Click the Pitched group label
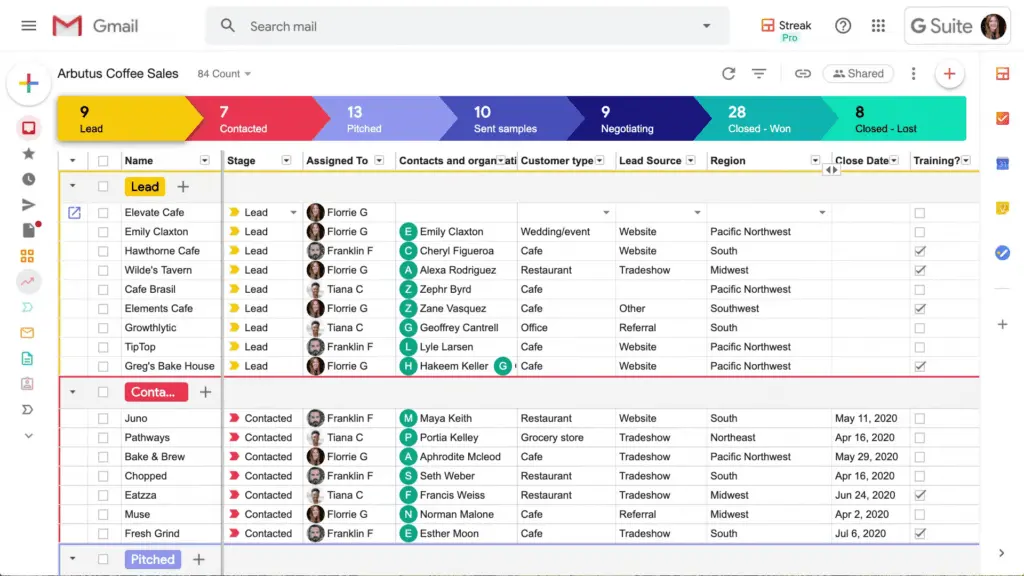Image resolution: width=1024 pixels, height=576 pixels. pos(152,560)
